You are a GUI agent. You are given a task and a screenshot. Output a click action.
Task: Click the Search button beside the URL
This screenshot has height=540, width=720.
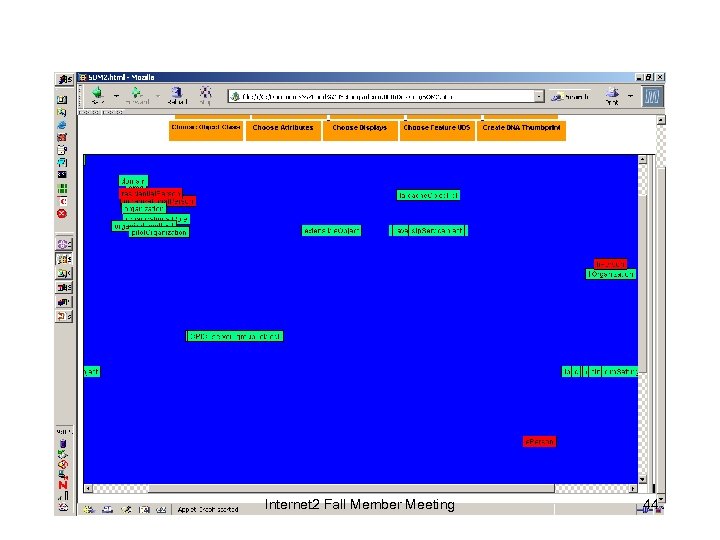570,96
